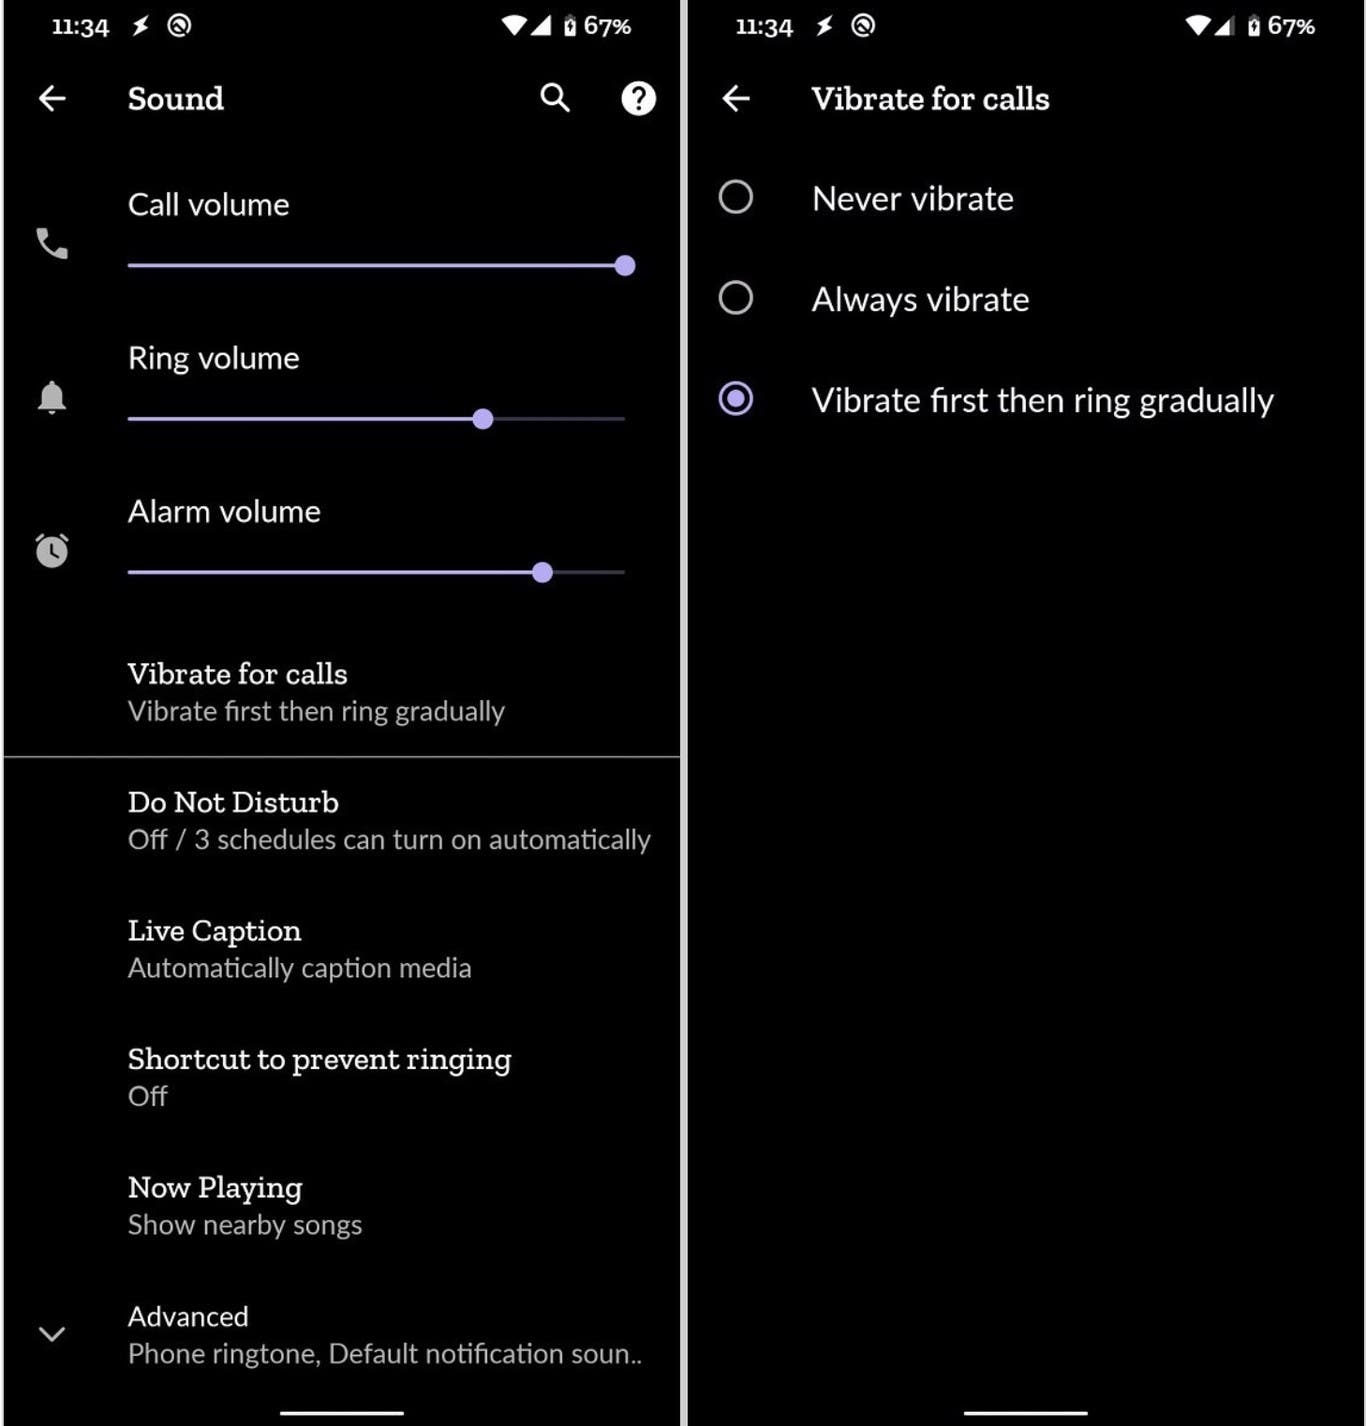Tap the phone icon beside Call volume

(52, 243)
